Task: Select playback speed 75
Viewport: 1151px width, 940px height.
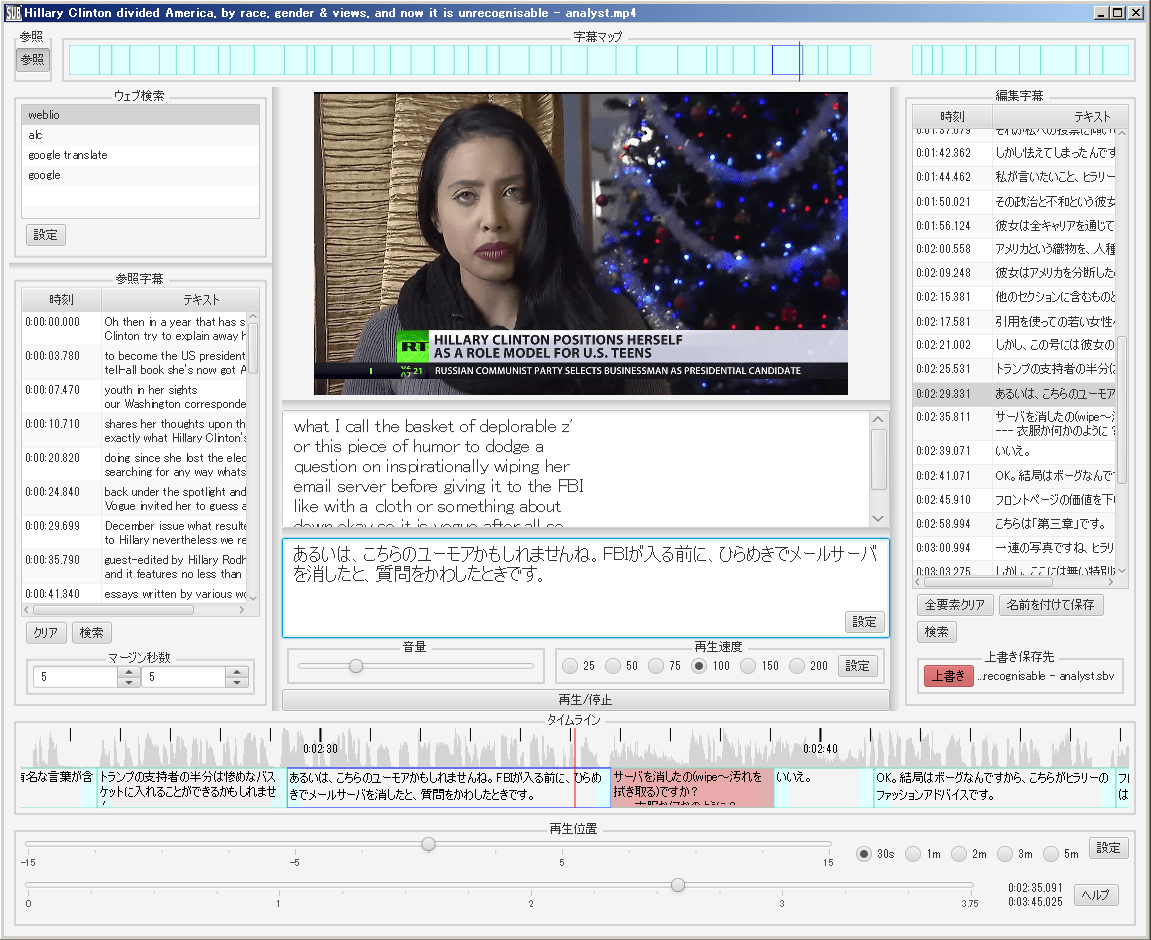Action: 656,666
